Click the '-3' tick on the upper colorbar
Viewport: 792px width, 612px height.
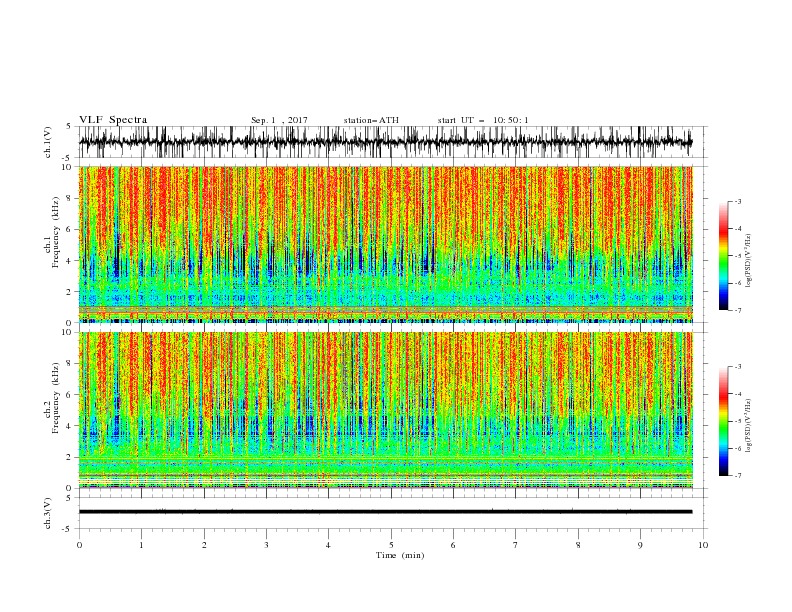tap(737, 201)
